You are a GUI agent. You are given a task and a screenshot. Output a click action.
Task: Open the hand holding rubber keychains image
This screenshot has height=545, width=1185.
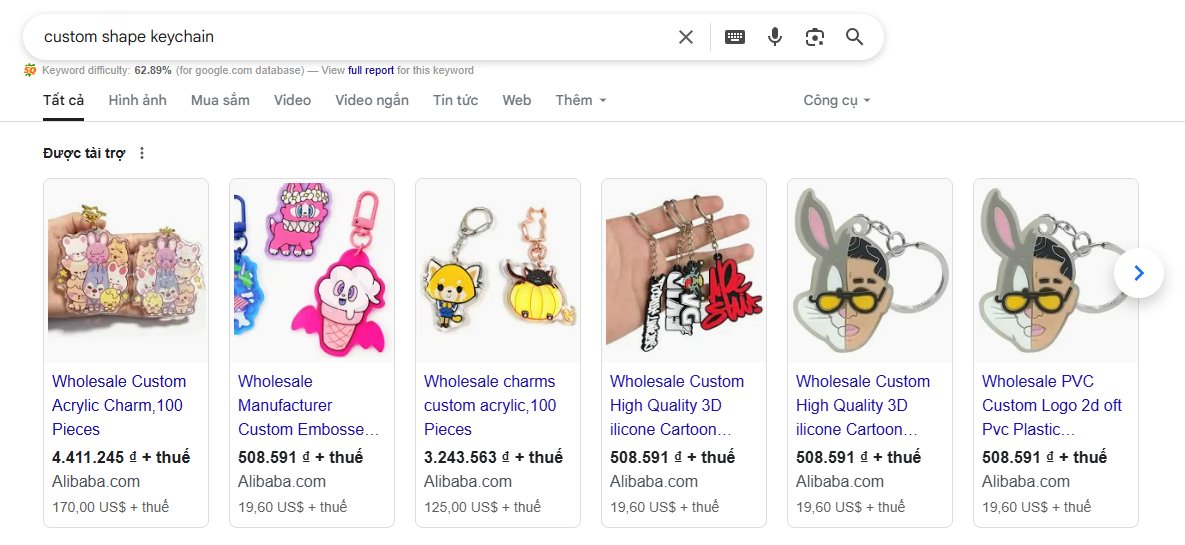[x=684, y=271]
